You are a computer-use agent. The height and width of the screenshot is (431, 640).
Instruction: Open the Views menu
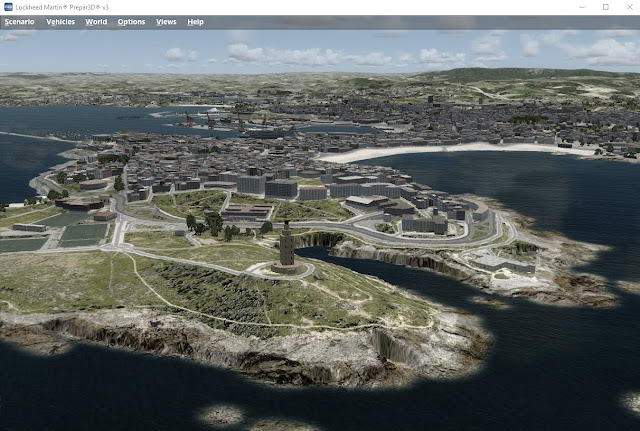[166, 22]
